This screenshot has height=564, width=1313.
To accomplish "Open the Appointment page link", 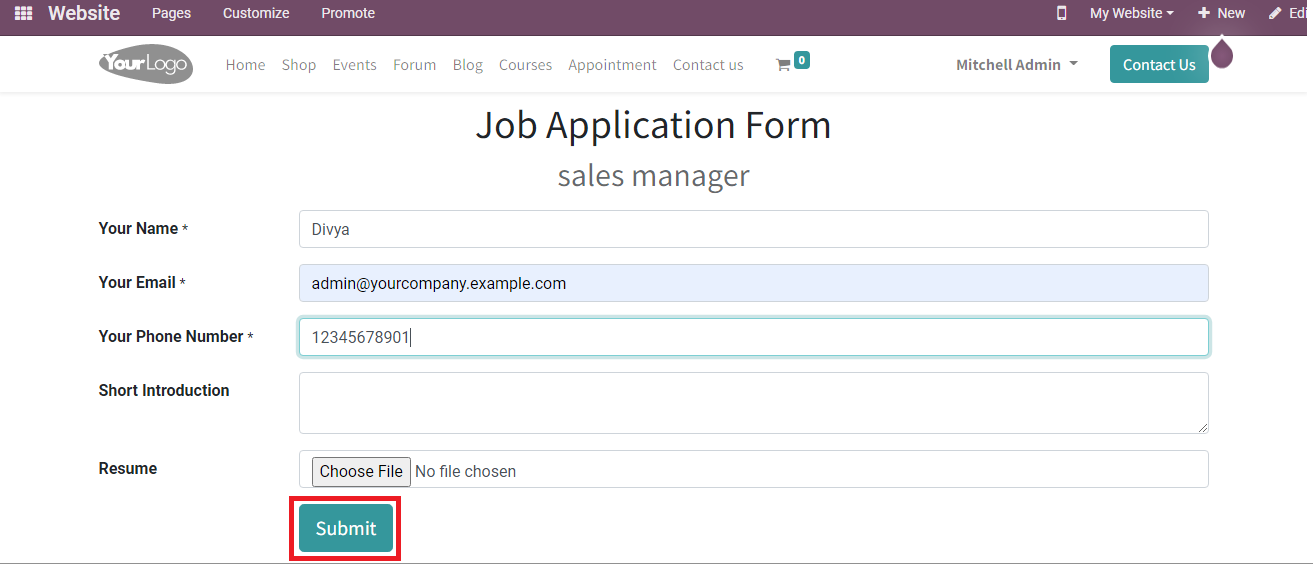I will 612,65.
